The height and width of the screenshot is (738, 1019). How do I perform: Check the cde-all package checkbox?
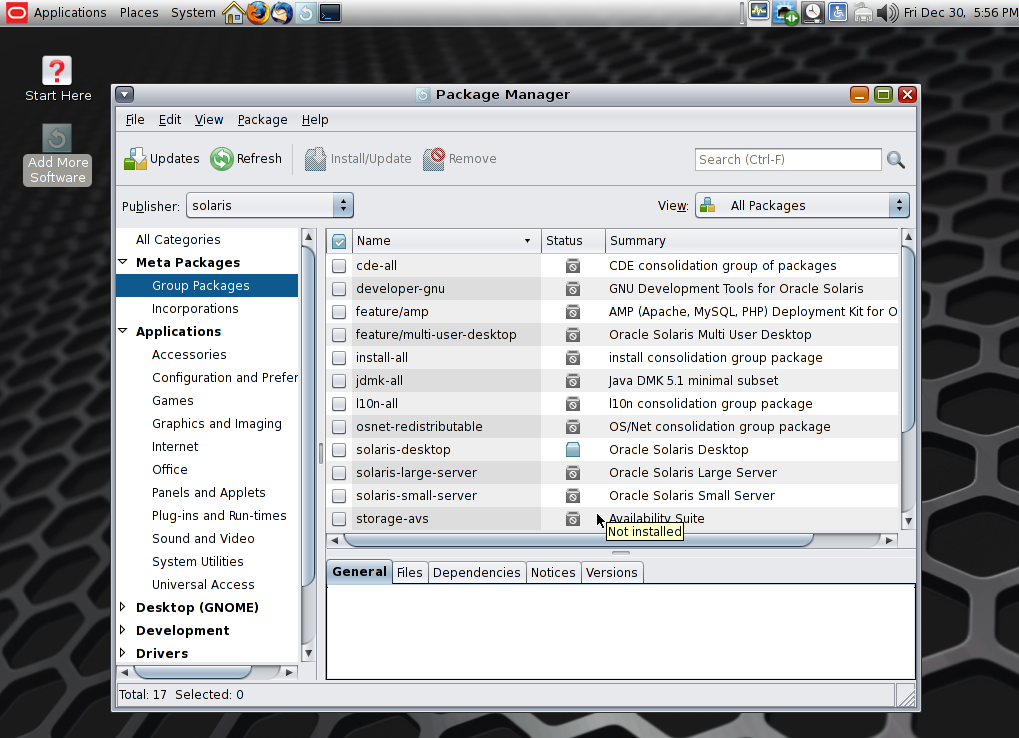339,266
